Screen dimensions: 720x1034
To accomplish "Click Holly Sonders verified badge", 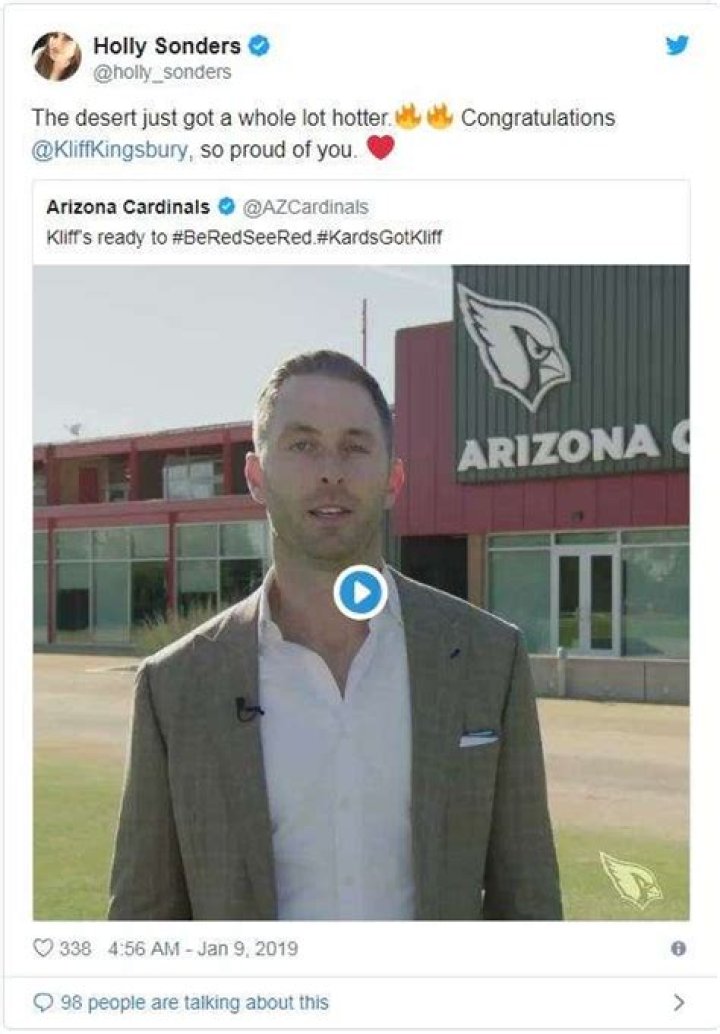I will tap(259, 46).
